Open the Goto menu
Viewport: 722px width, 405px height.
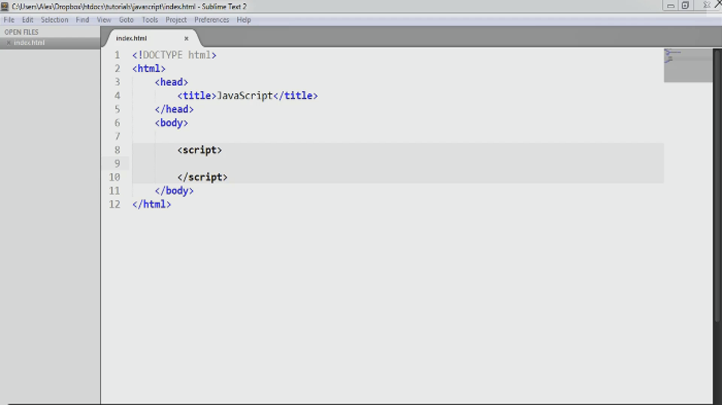click(x=126, y=20)
